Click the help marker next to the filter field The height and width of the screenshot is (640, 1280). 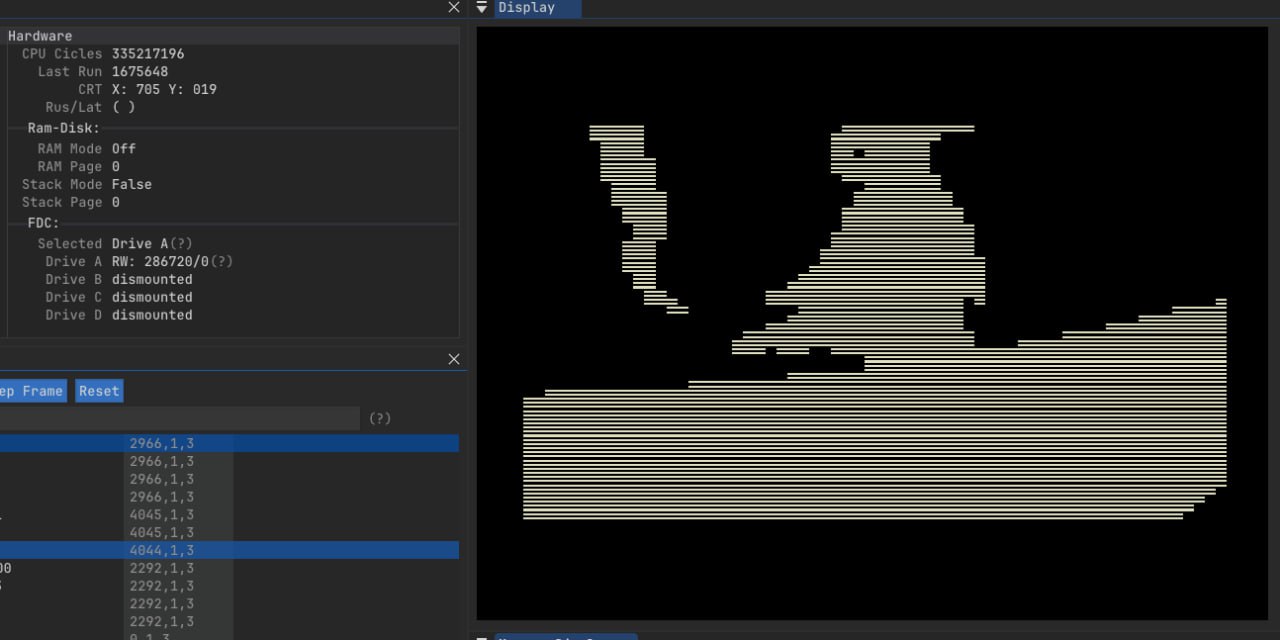380,419
